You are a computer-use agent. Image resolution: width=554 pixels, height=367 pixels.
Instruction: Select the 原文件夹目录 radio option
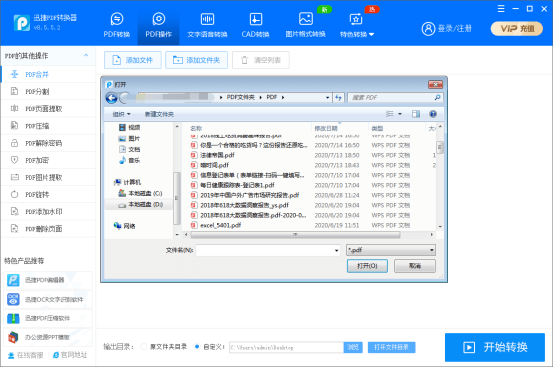pyautogui.click(x=143, y=347)
